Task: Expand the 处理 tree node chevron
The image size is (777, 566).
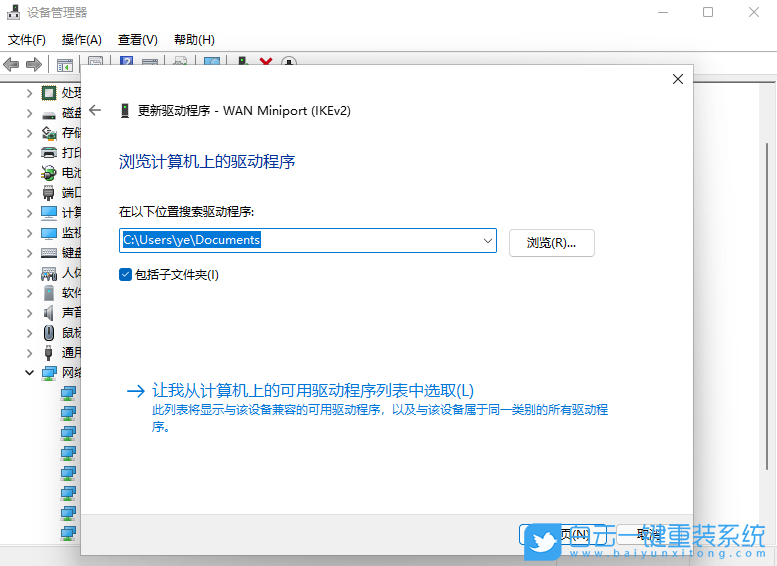Action: click(x=29, y=93)
